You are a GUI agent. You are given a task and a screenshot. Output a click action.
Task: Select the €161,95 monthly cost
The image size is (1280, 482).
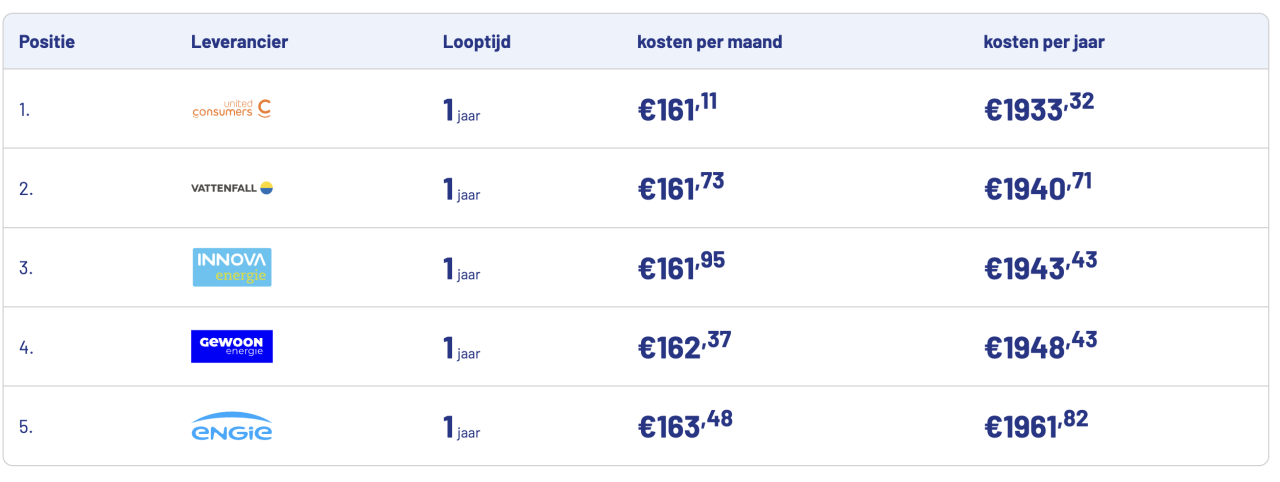(681, 266)
